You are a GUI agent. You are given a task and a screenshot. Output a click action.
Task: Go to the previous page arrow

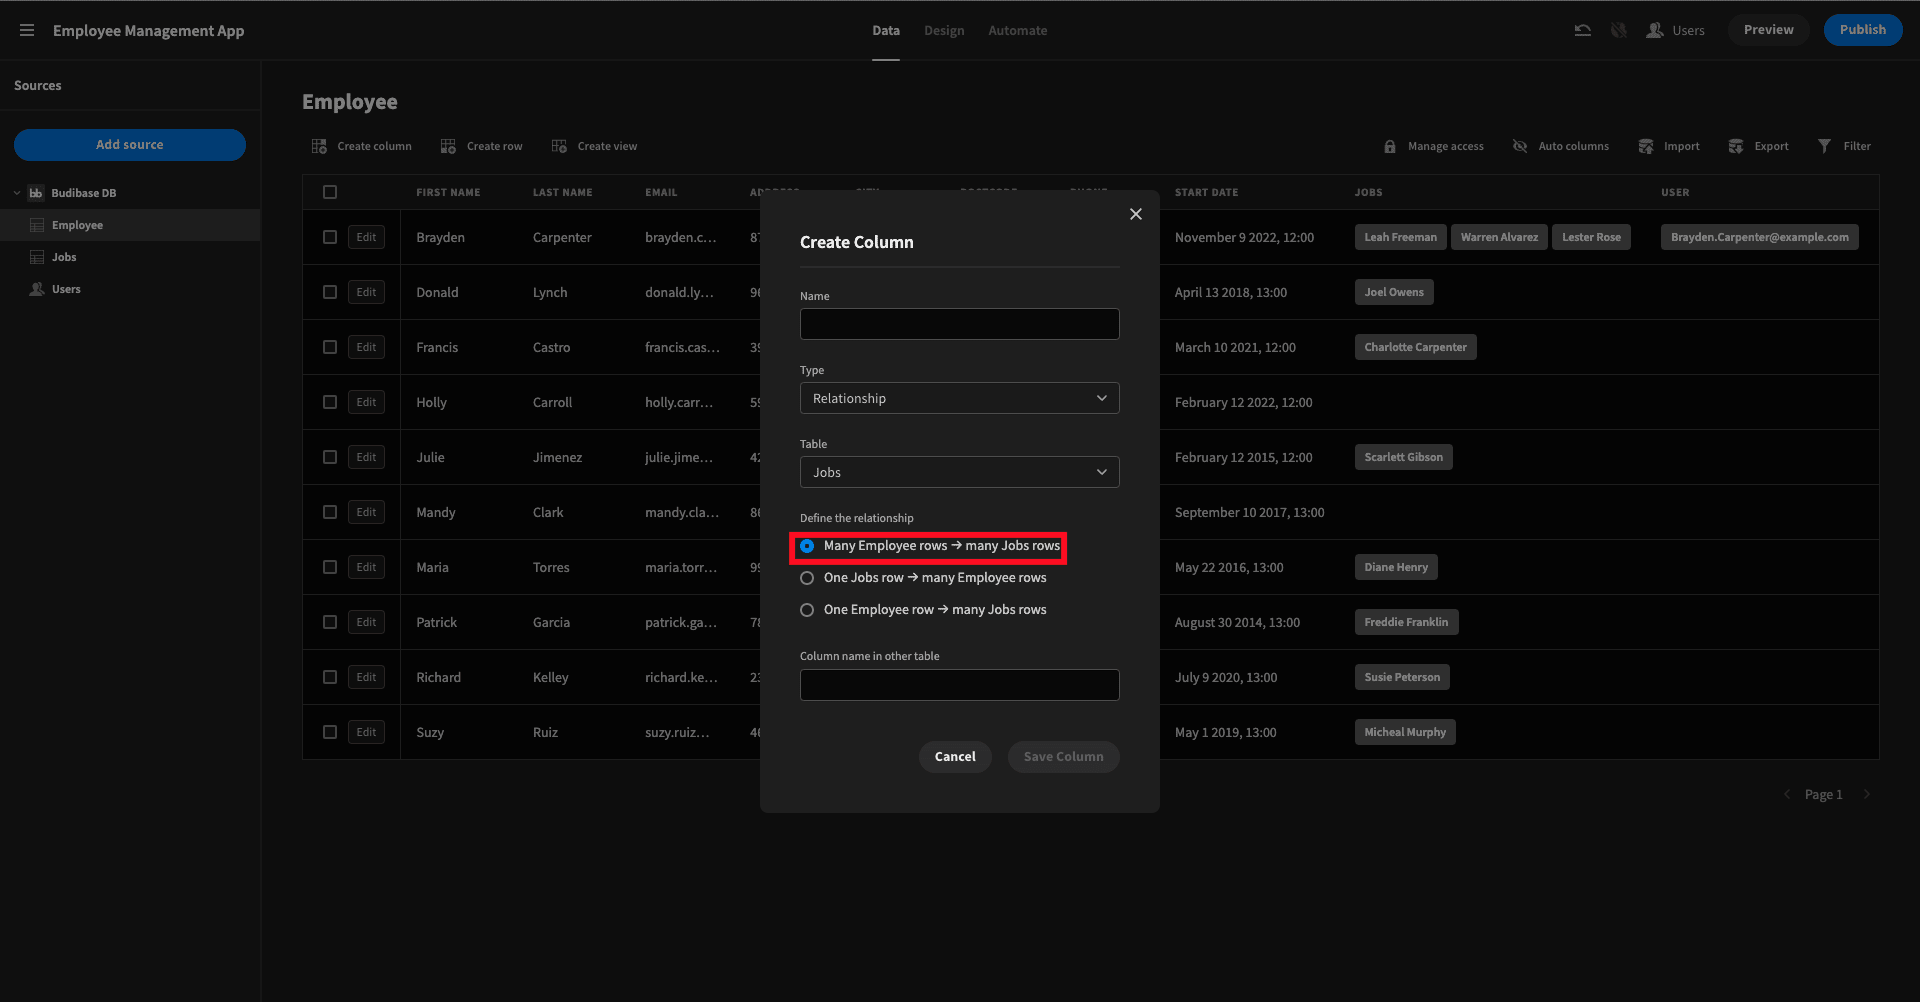(1787, 794)
